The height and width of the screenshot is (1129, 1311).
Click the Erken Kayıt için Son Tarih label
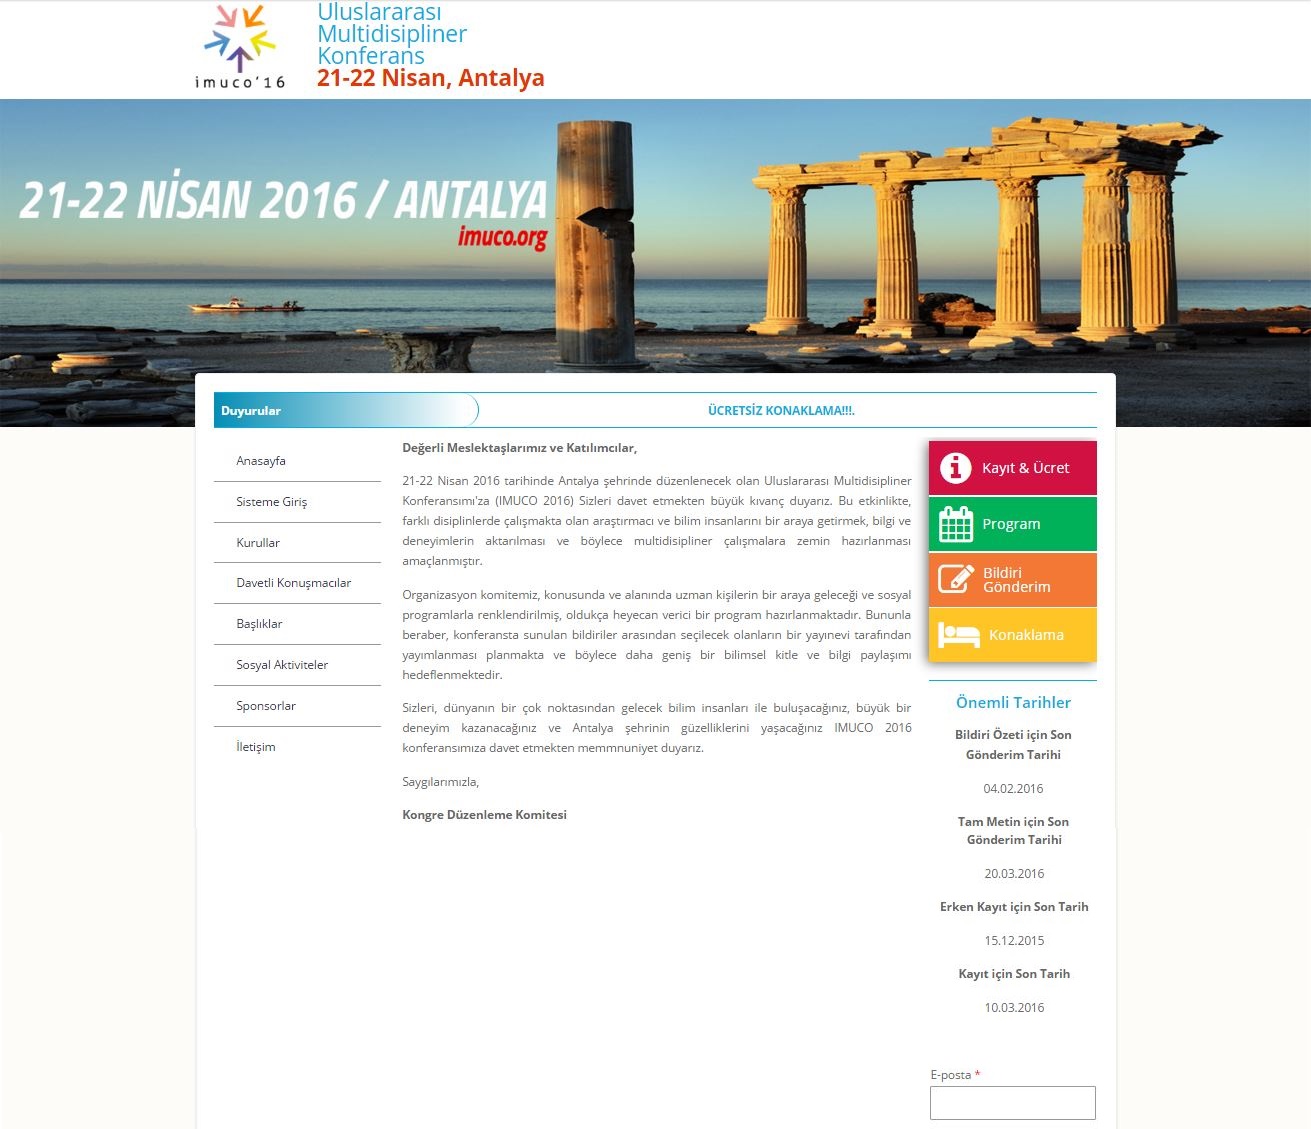click(x=1014, y=907)
